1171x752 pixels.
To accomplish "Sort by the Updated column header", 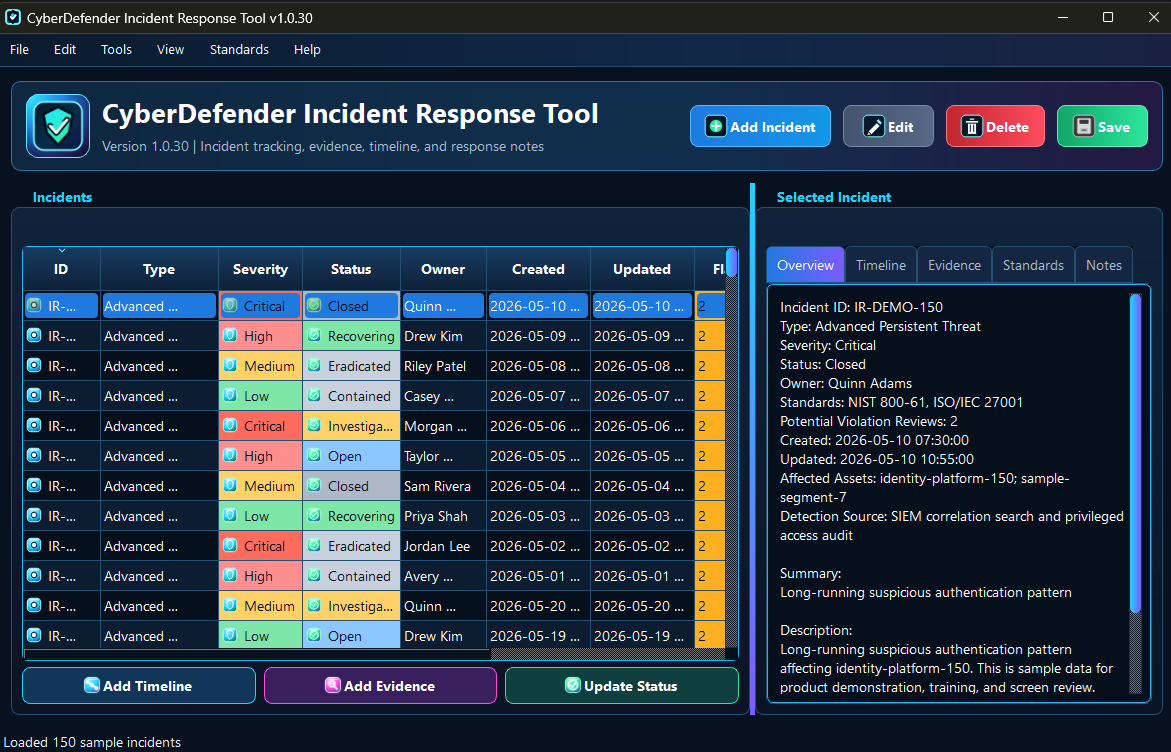I will [642, 269].
